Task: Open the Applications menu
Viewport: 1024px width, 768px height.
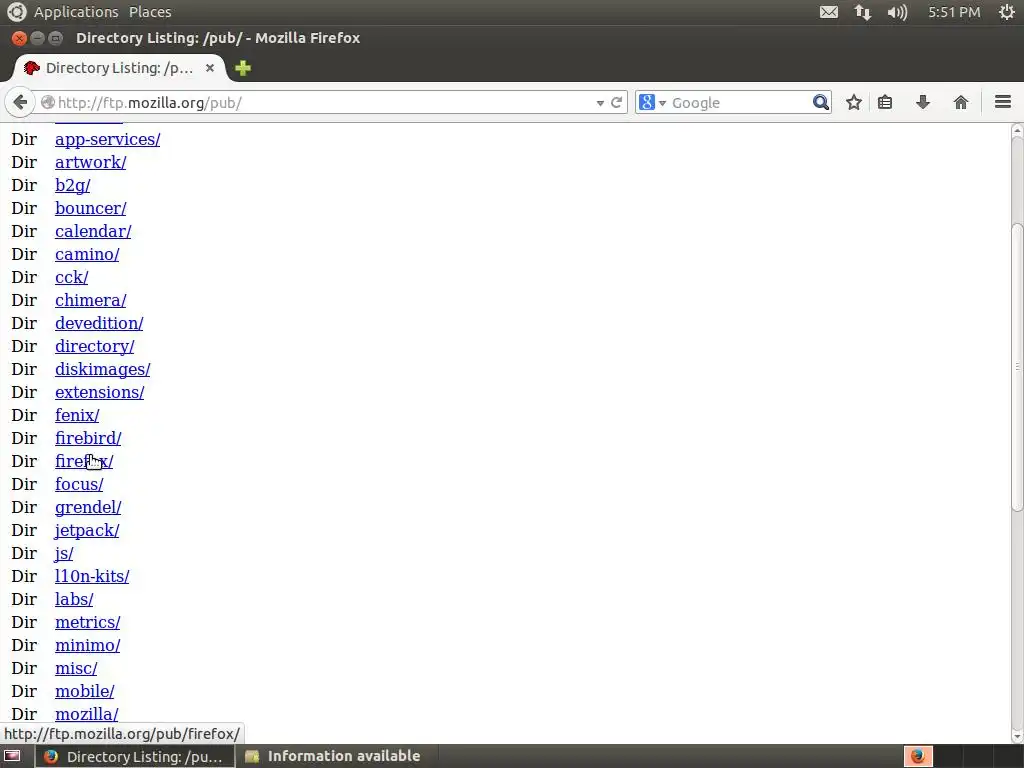Action: [x=76, y=12]
